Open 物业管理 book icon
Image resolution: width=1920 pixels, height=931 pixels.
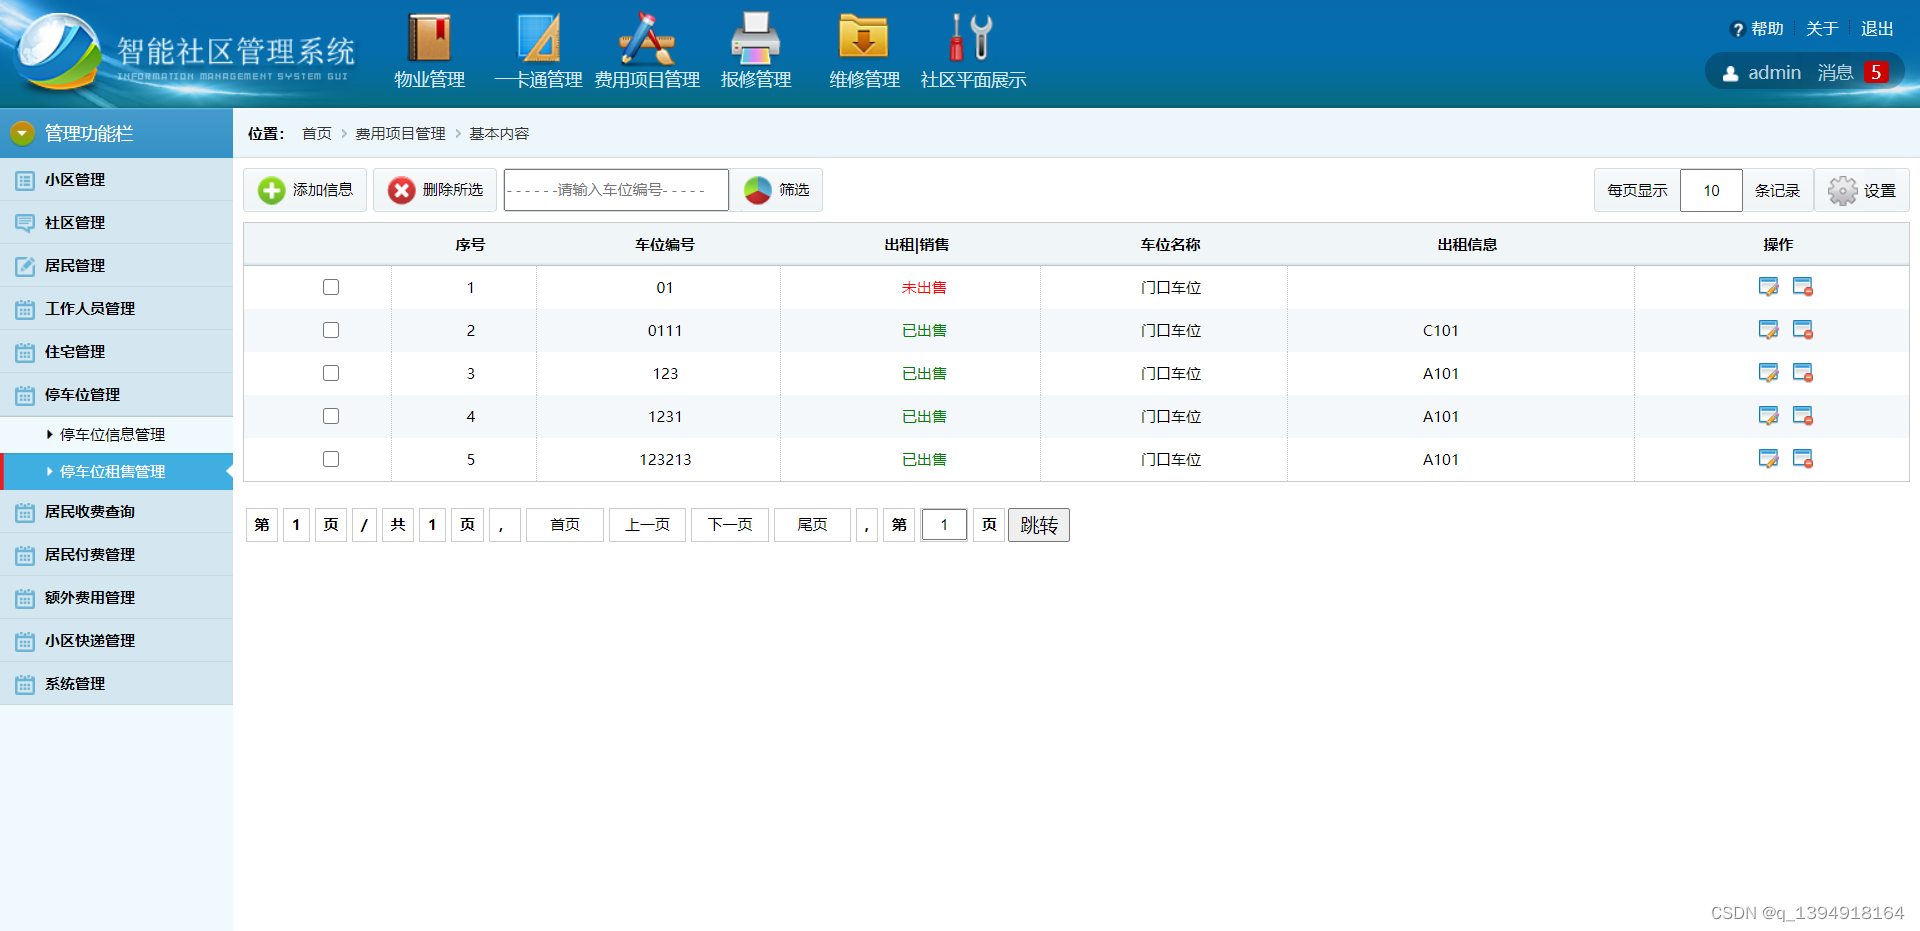pyautogui.click(x=429, y=38)
